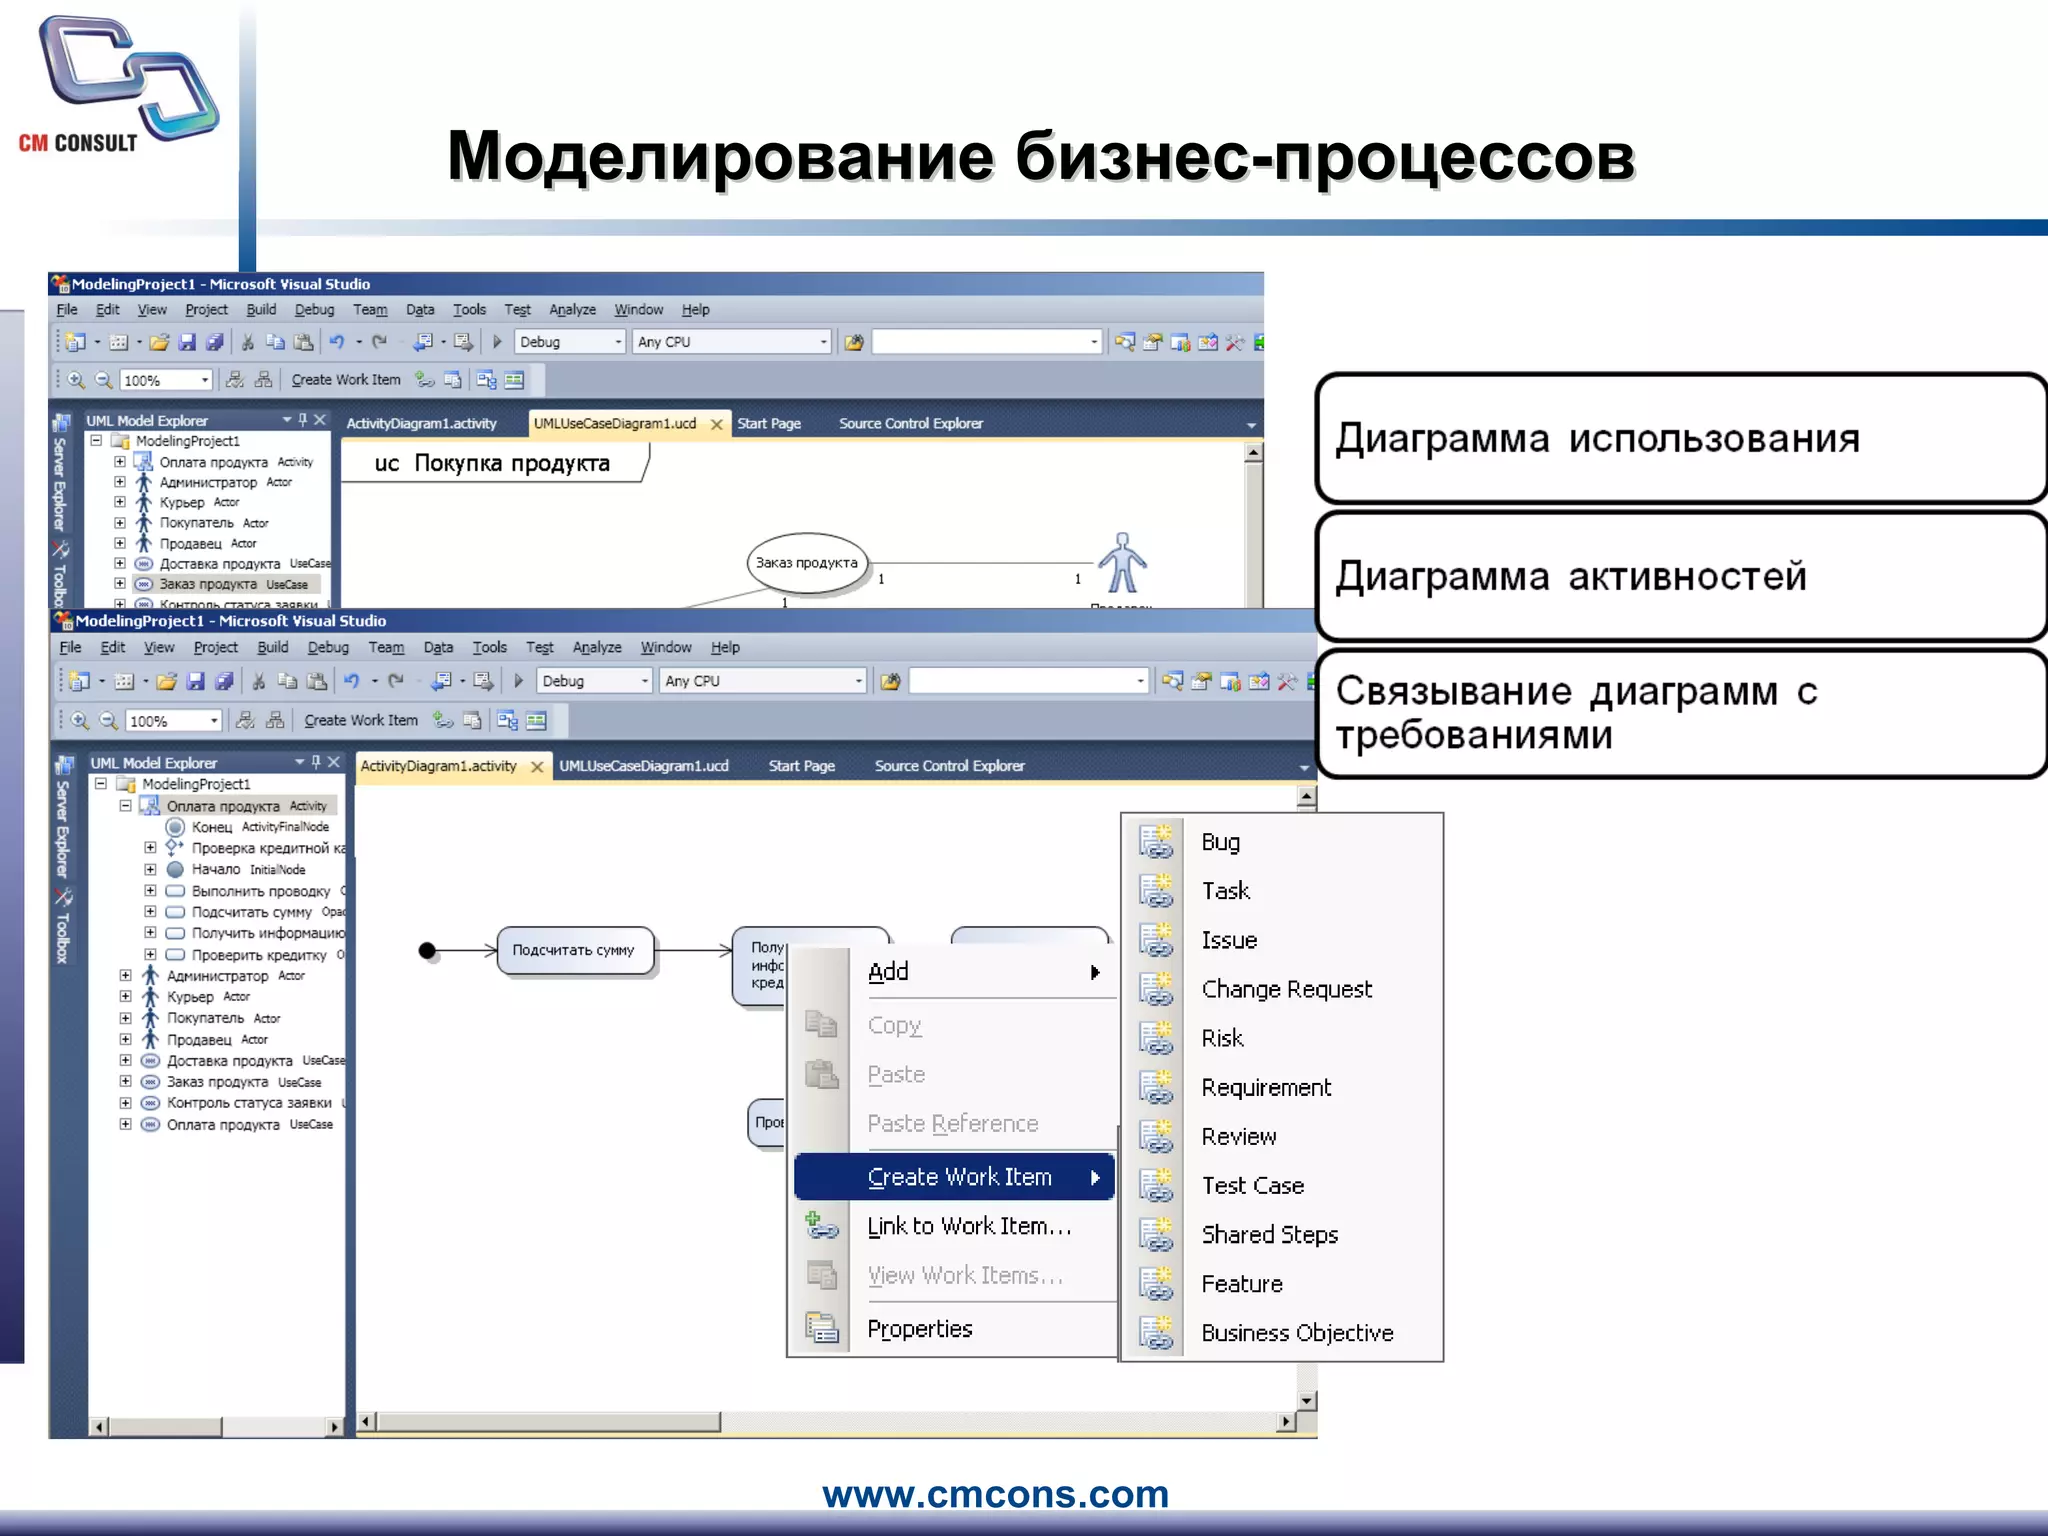Open Tools menu in front window

(x=489, y=647)
